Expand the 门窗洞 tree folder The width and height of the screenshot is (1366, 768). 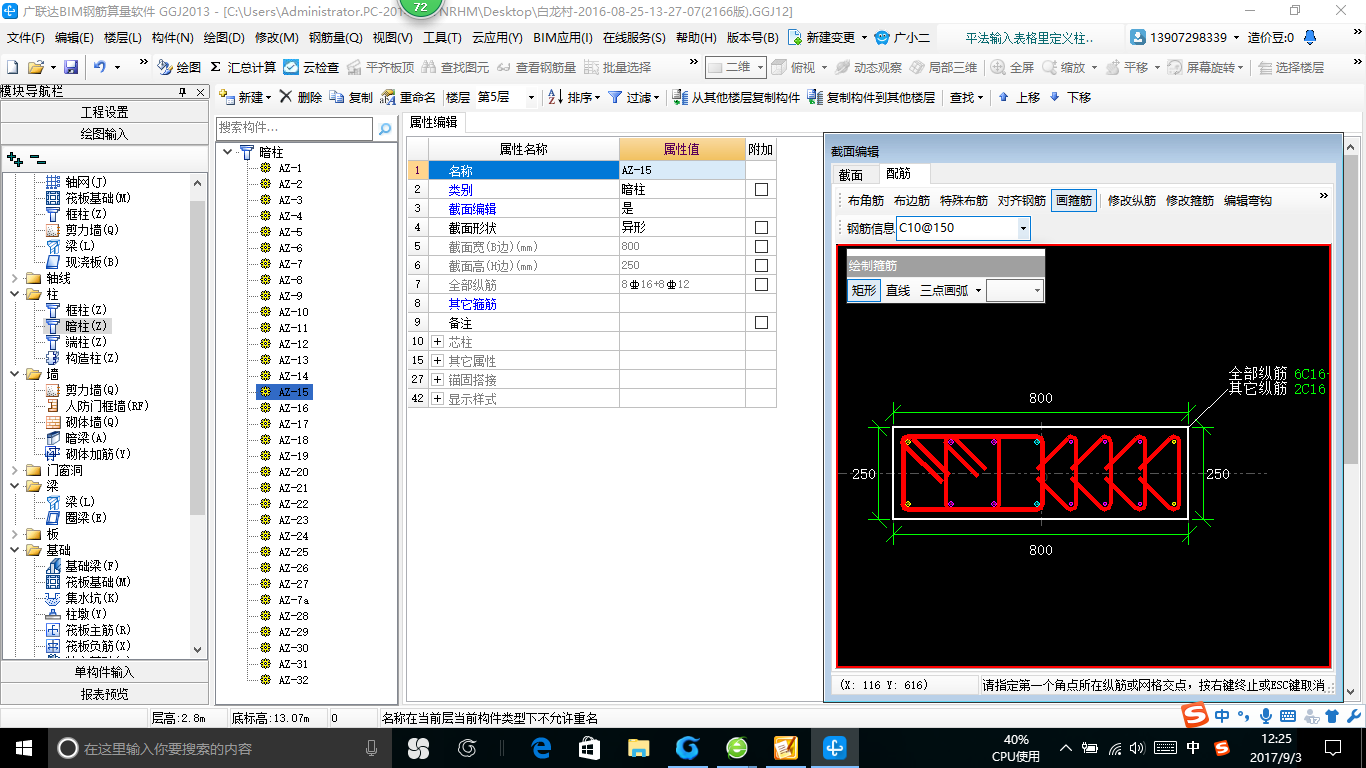tap(14, 470)
